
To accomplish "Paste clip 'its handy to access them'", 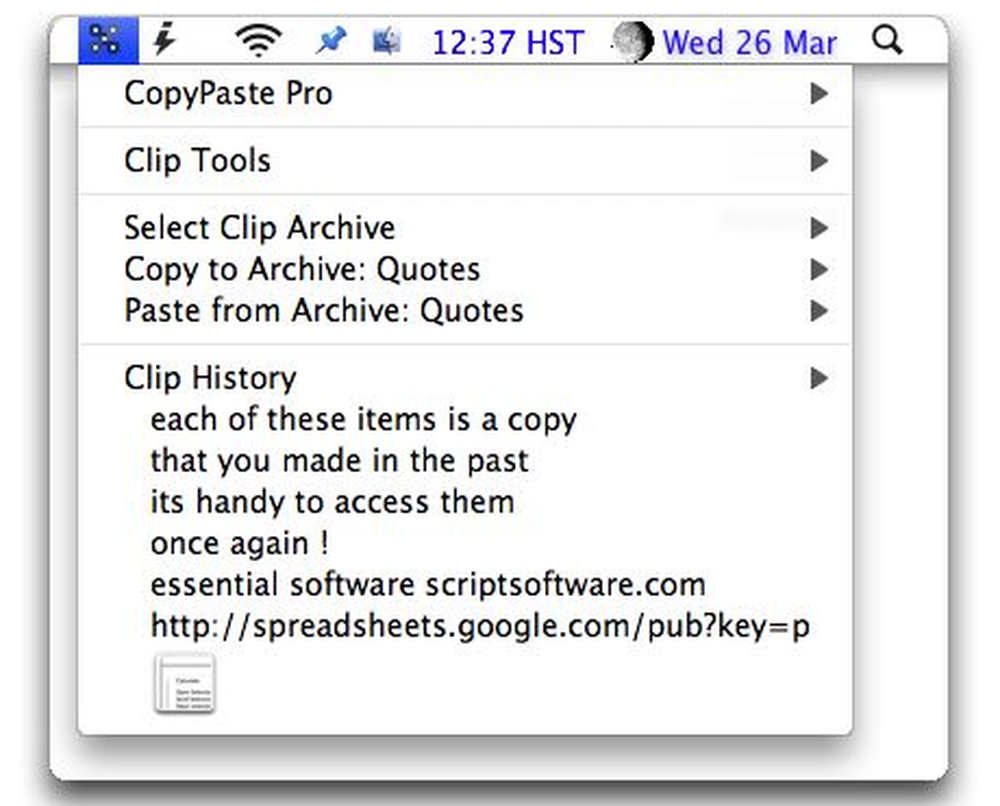I will point(465,502).
